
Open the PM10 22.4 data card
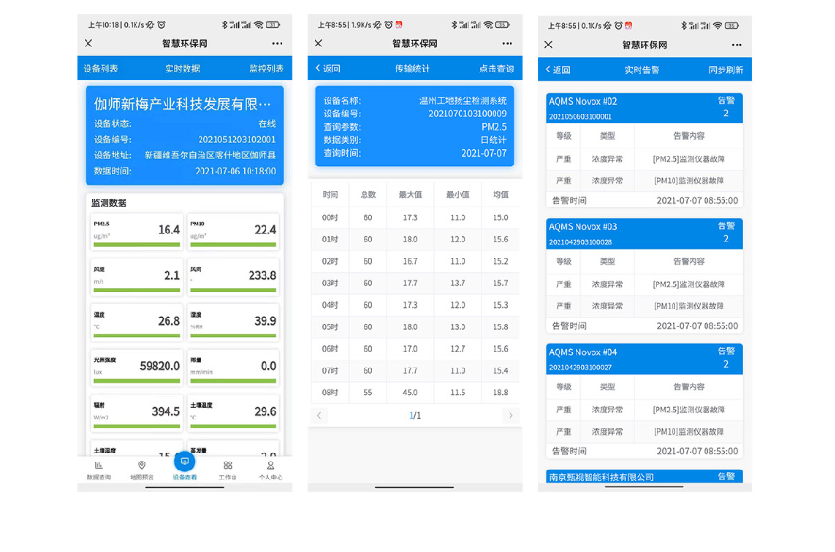click(233, 231)
